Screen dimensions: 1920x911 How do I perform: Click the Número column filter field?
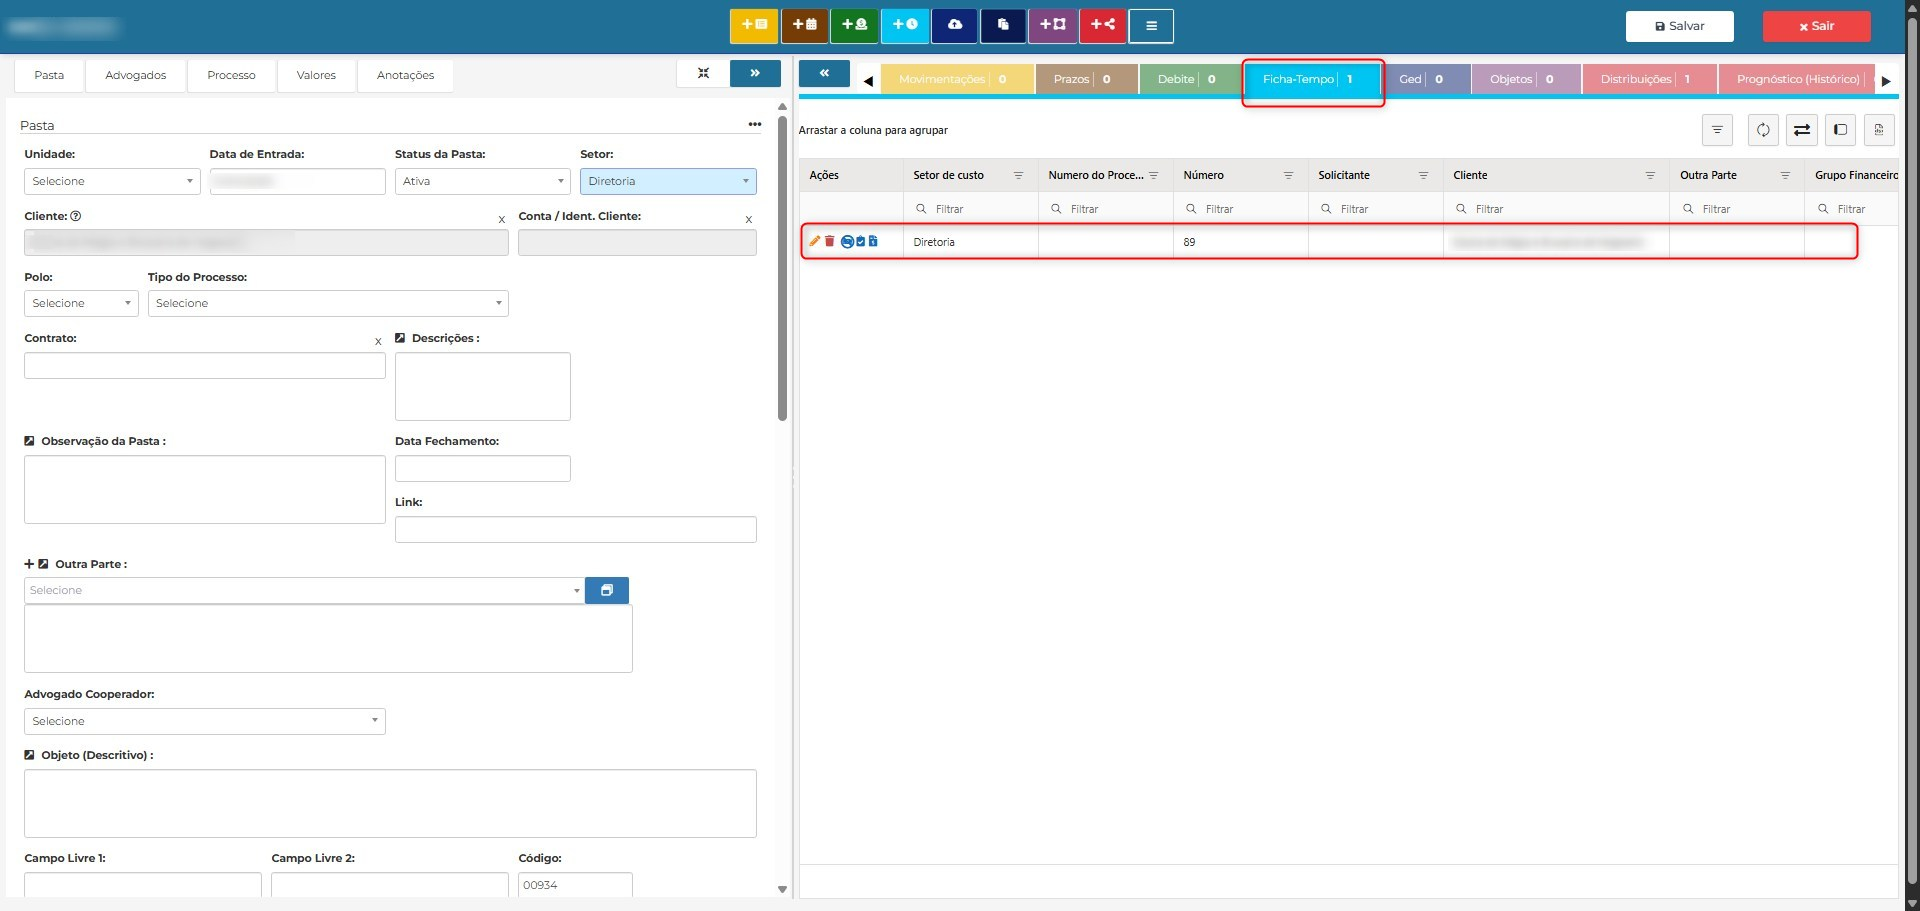(x=1240, y=209)
